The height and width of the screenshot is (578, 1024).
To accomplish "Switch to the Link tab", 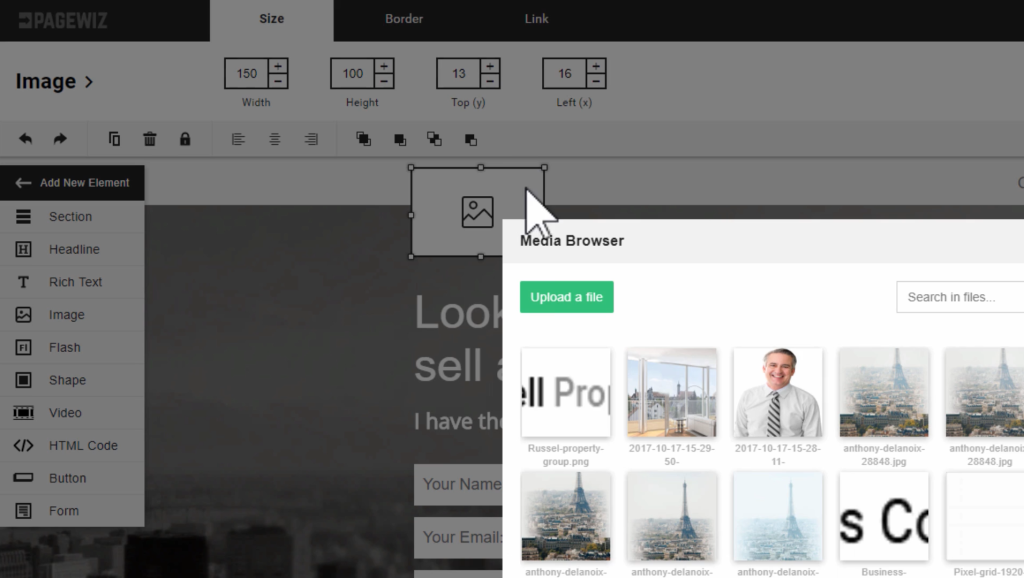I will point(536,19).
